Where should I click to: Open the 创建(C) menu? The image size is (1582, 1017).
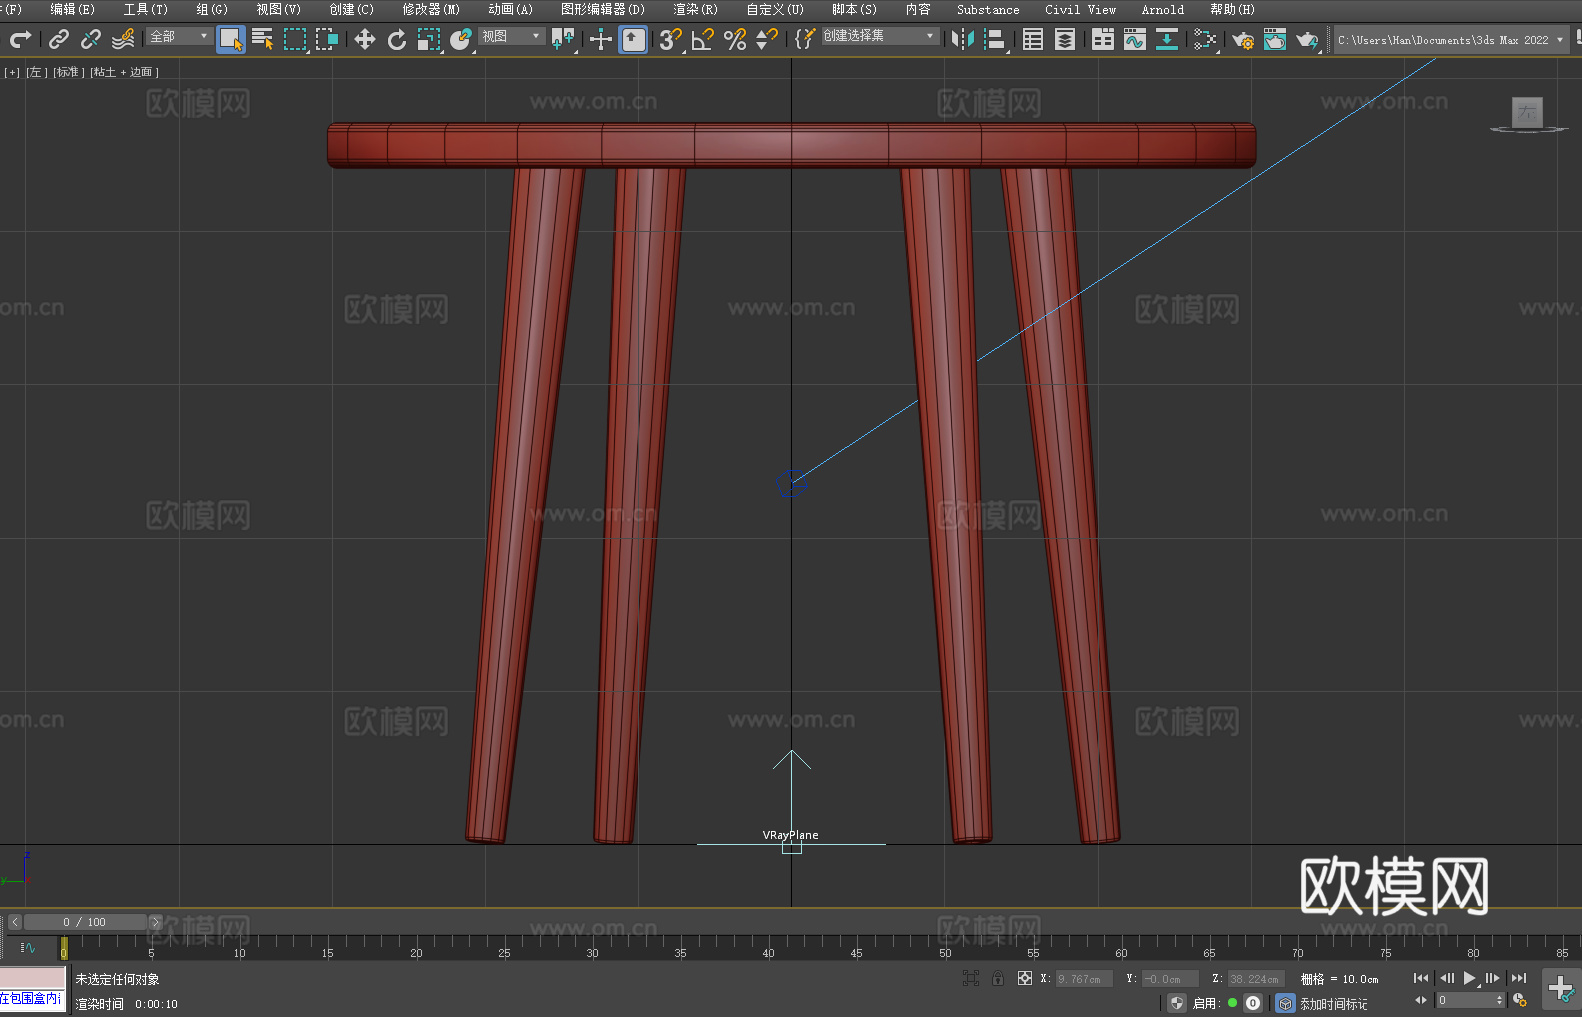click(351, 9)
